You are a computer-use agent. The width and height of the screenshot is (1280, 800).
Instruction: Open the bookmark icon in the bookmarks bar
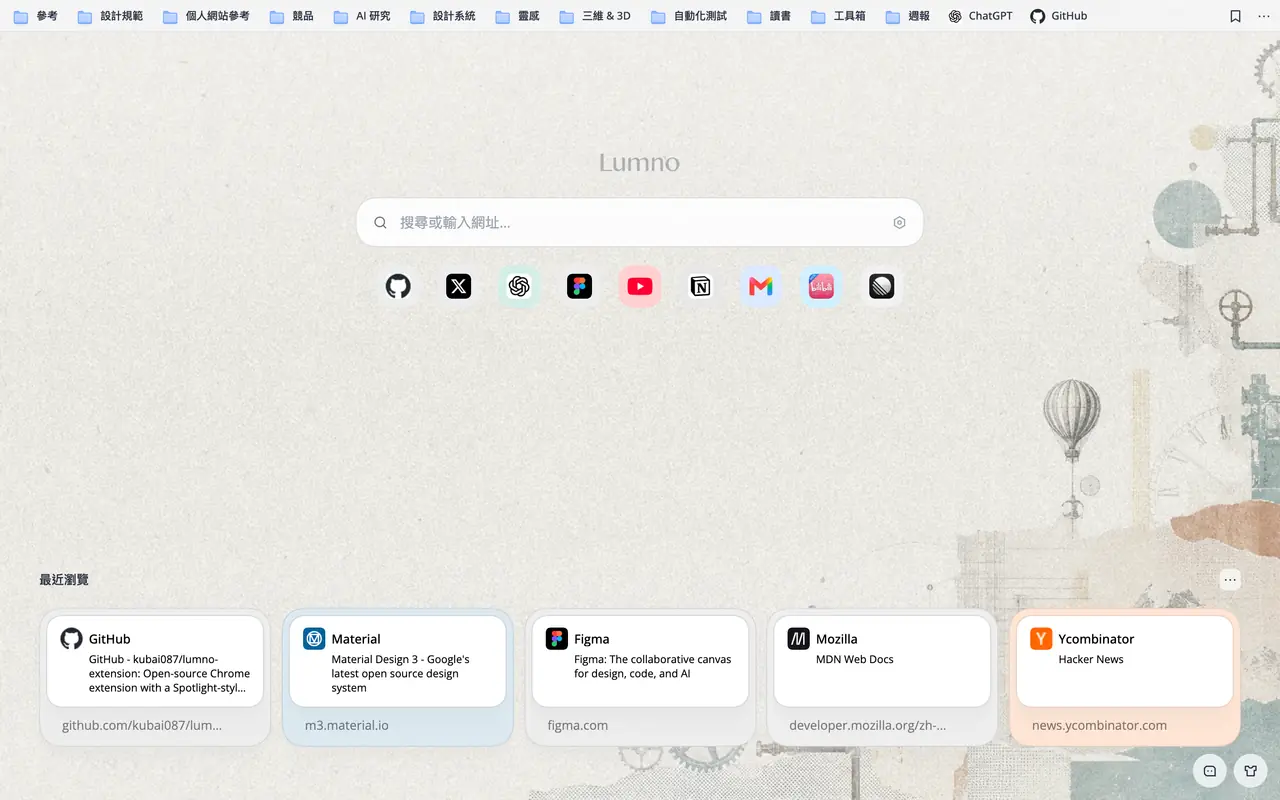(1236, 16)
